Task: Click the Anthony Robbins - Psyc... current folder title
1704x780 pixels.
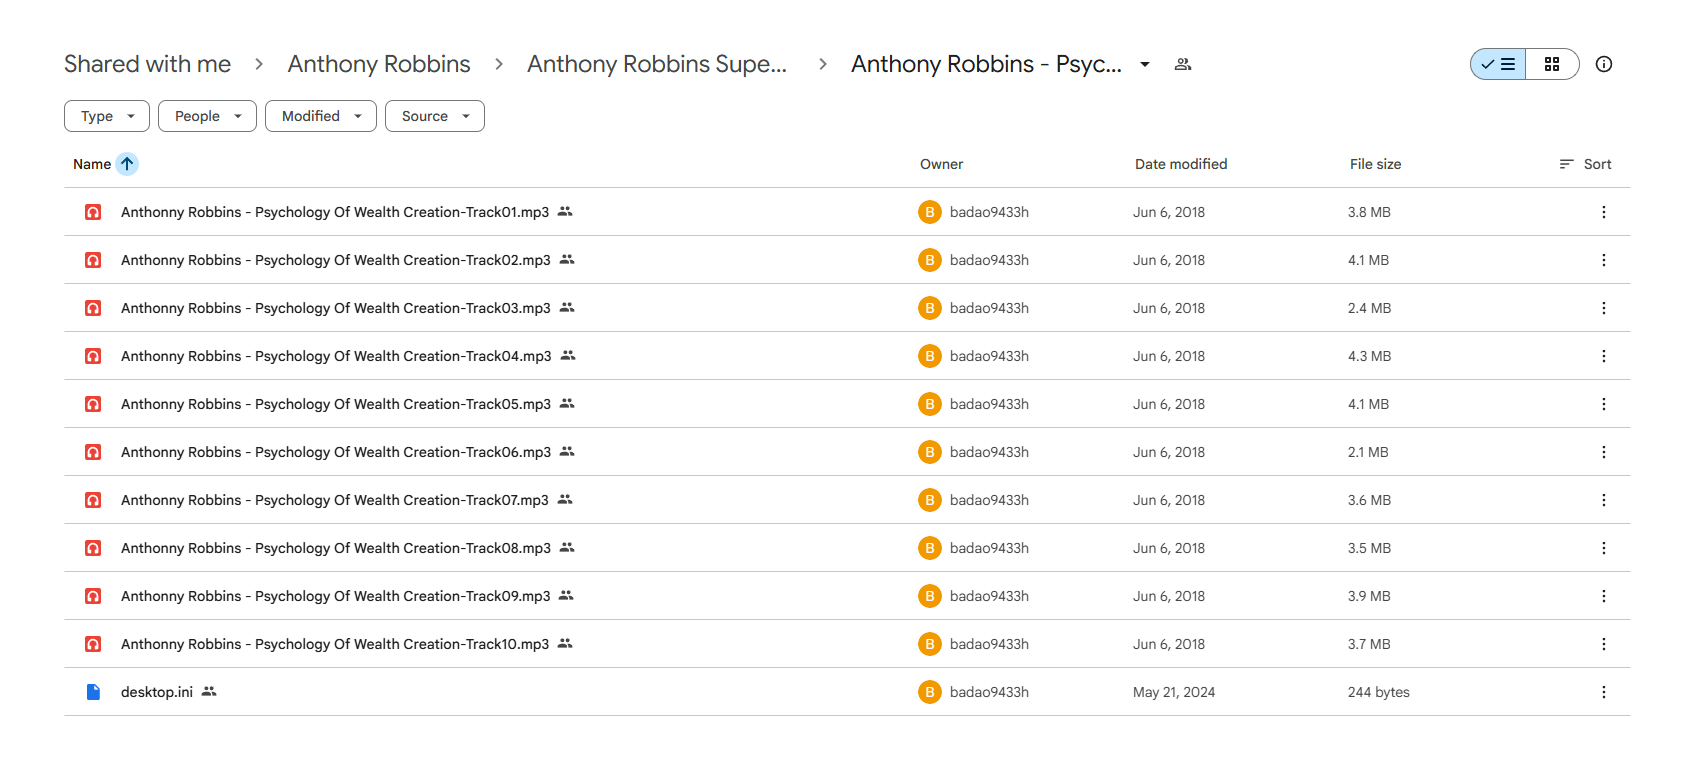Action: pyautogui.click(x=987, y=64)
